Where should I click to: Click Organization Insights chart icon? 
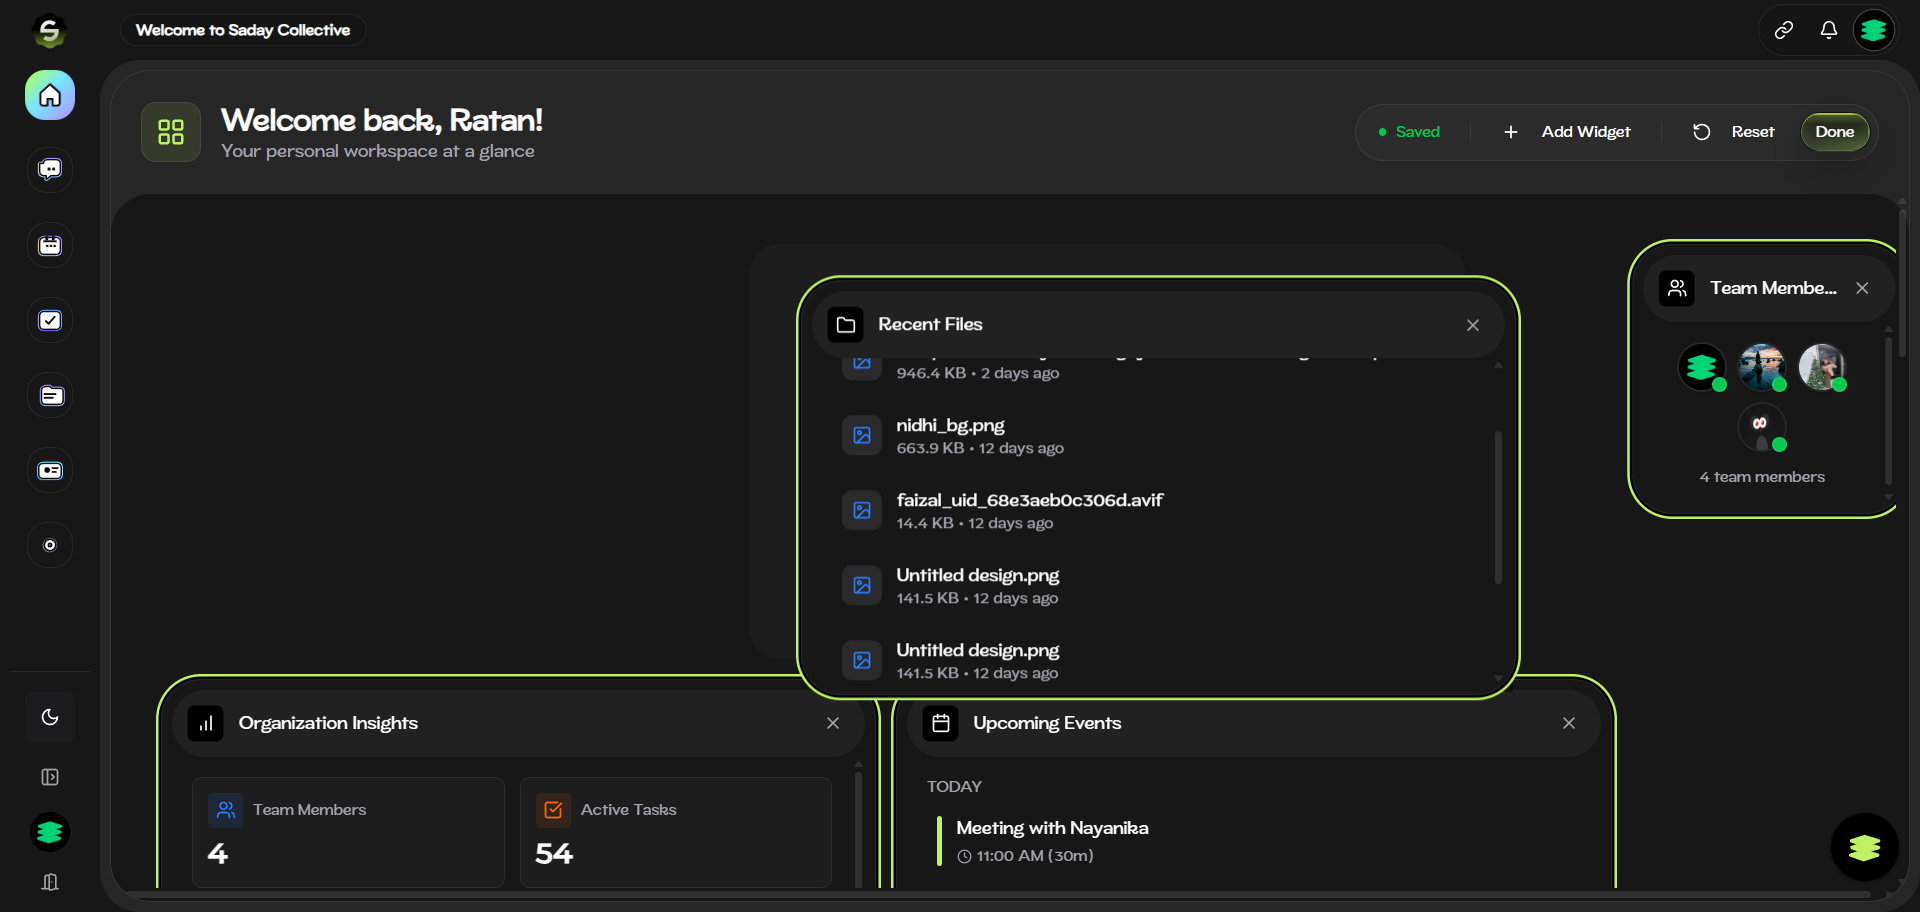pos(206,723)
